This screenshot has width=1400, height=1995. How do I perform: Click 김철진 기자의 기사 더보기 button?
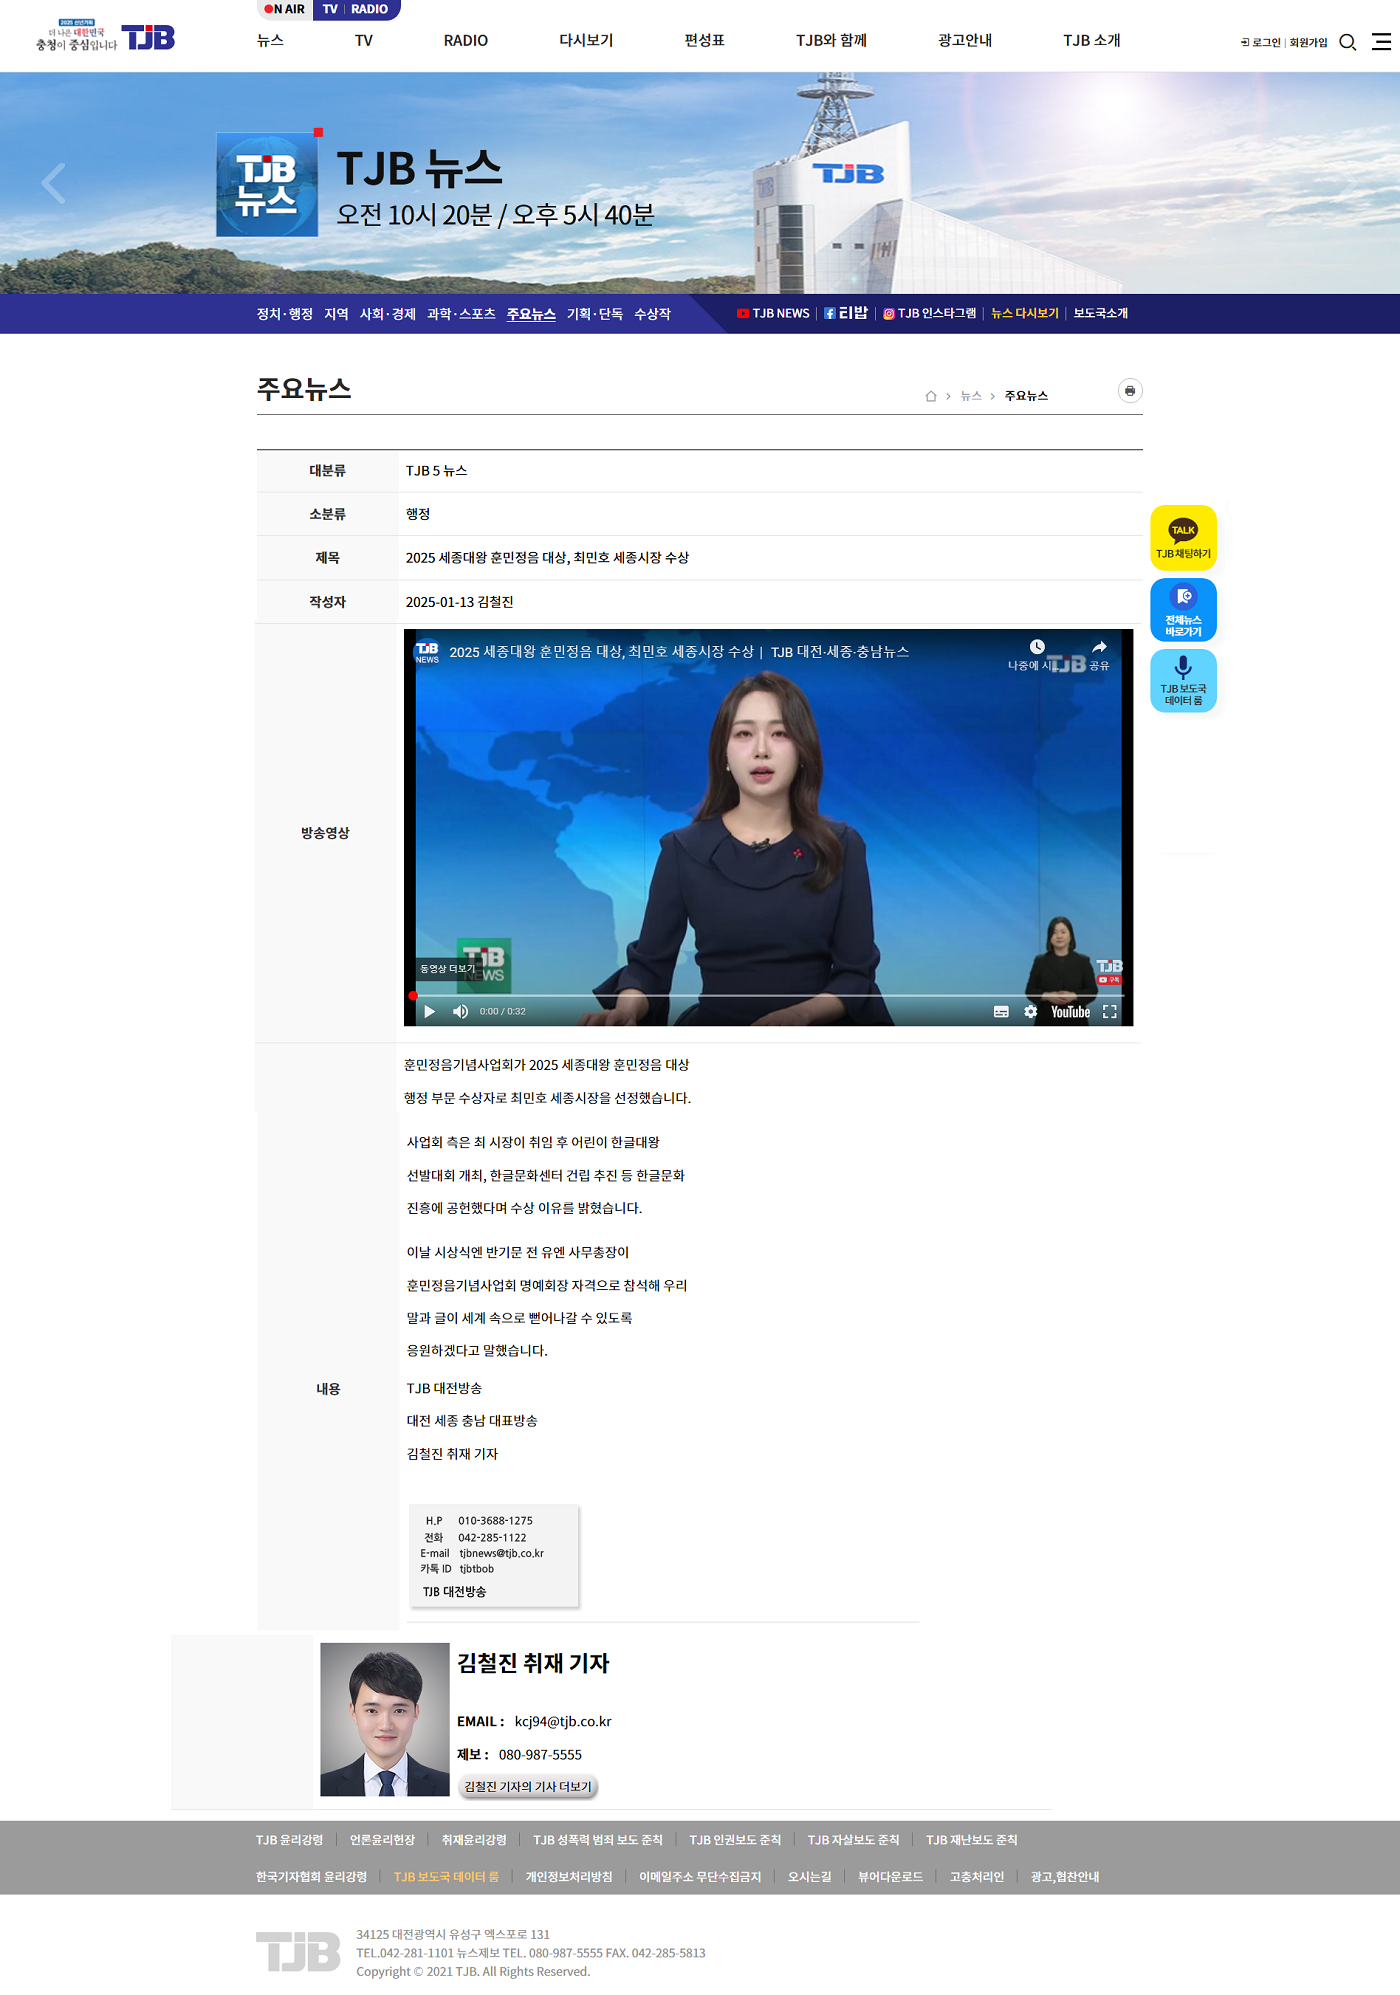click(527, 1787)
